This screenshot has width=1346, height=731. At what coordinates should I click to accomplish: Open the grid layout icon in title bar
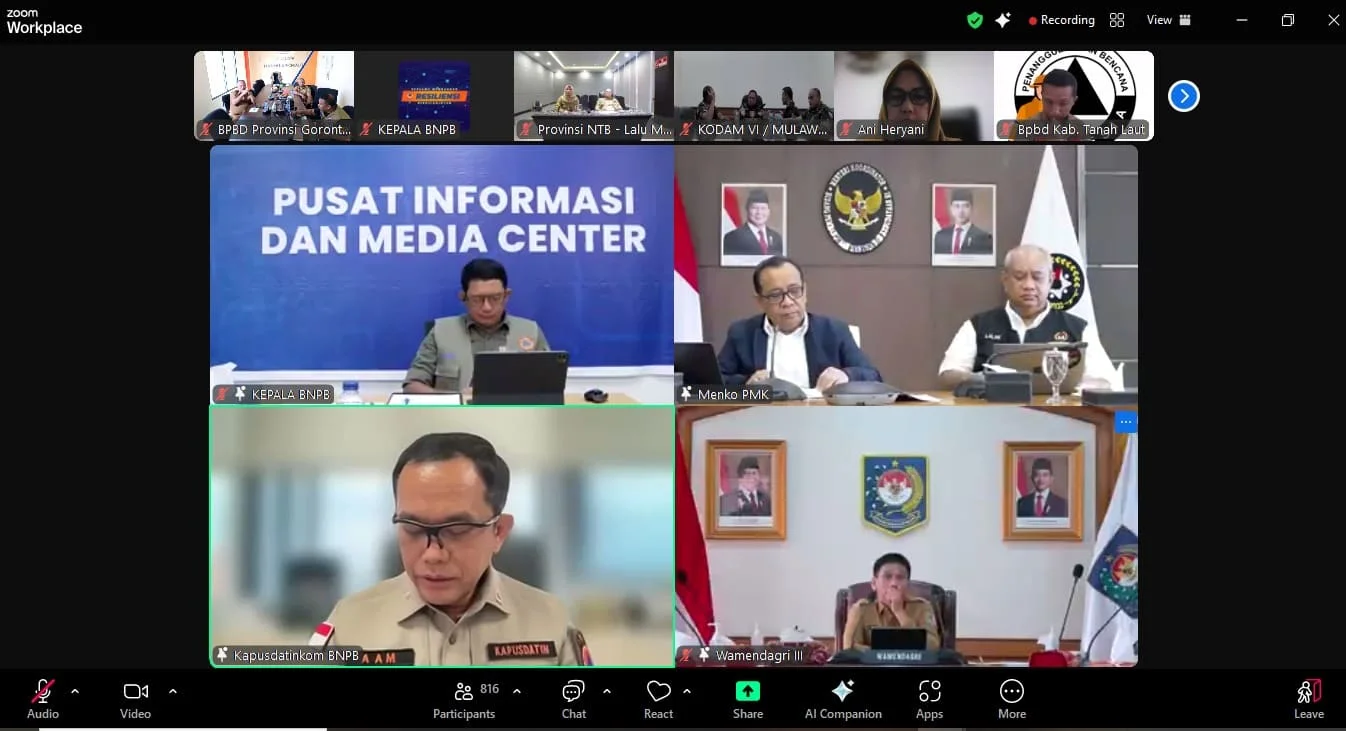pos(1117,20)
